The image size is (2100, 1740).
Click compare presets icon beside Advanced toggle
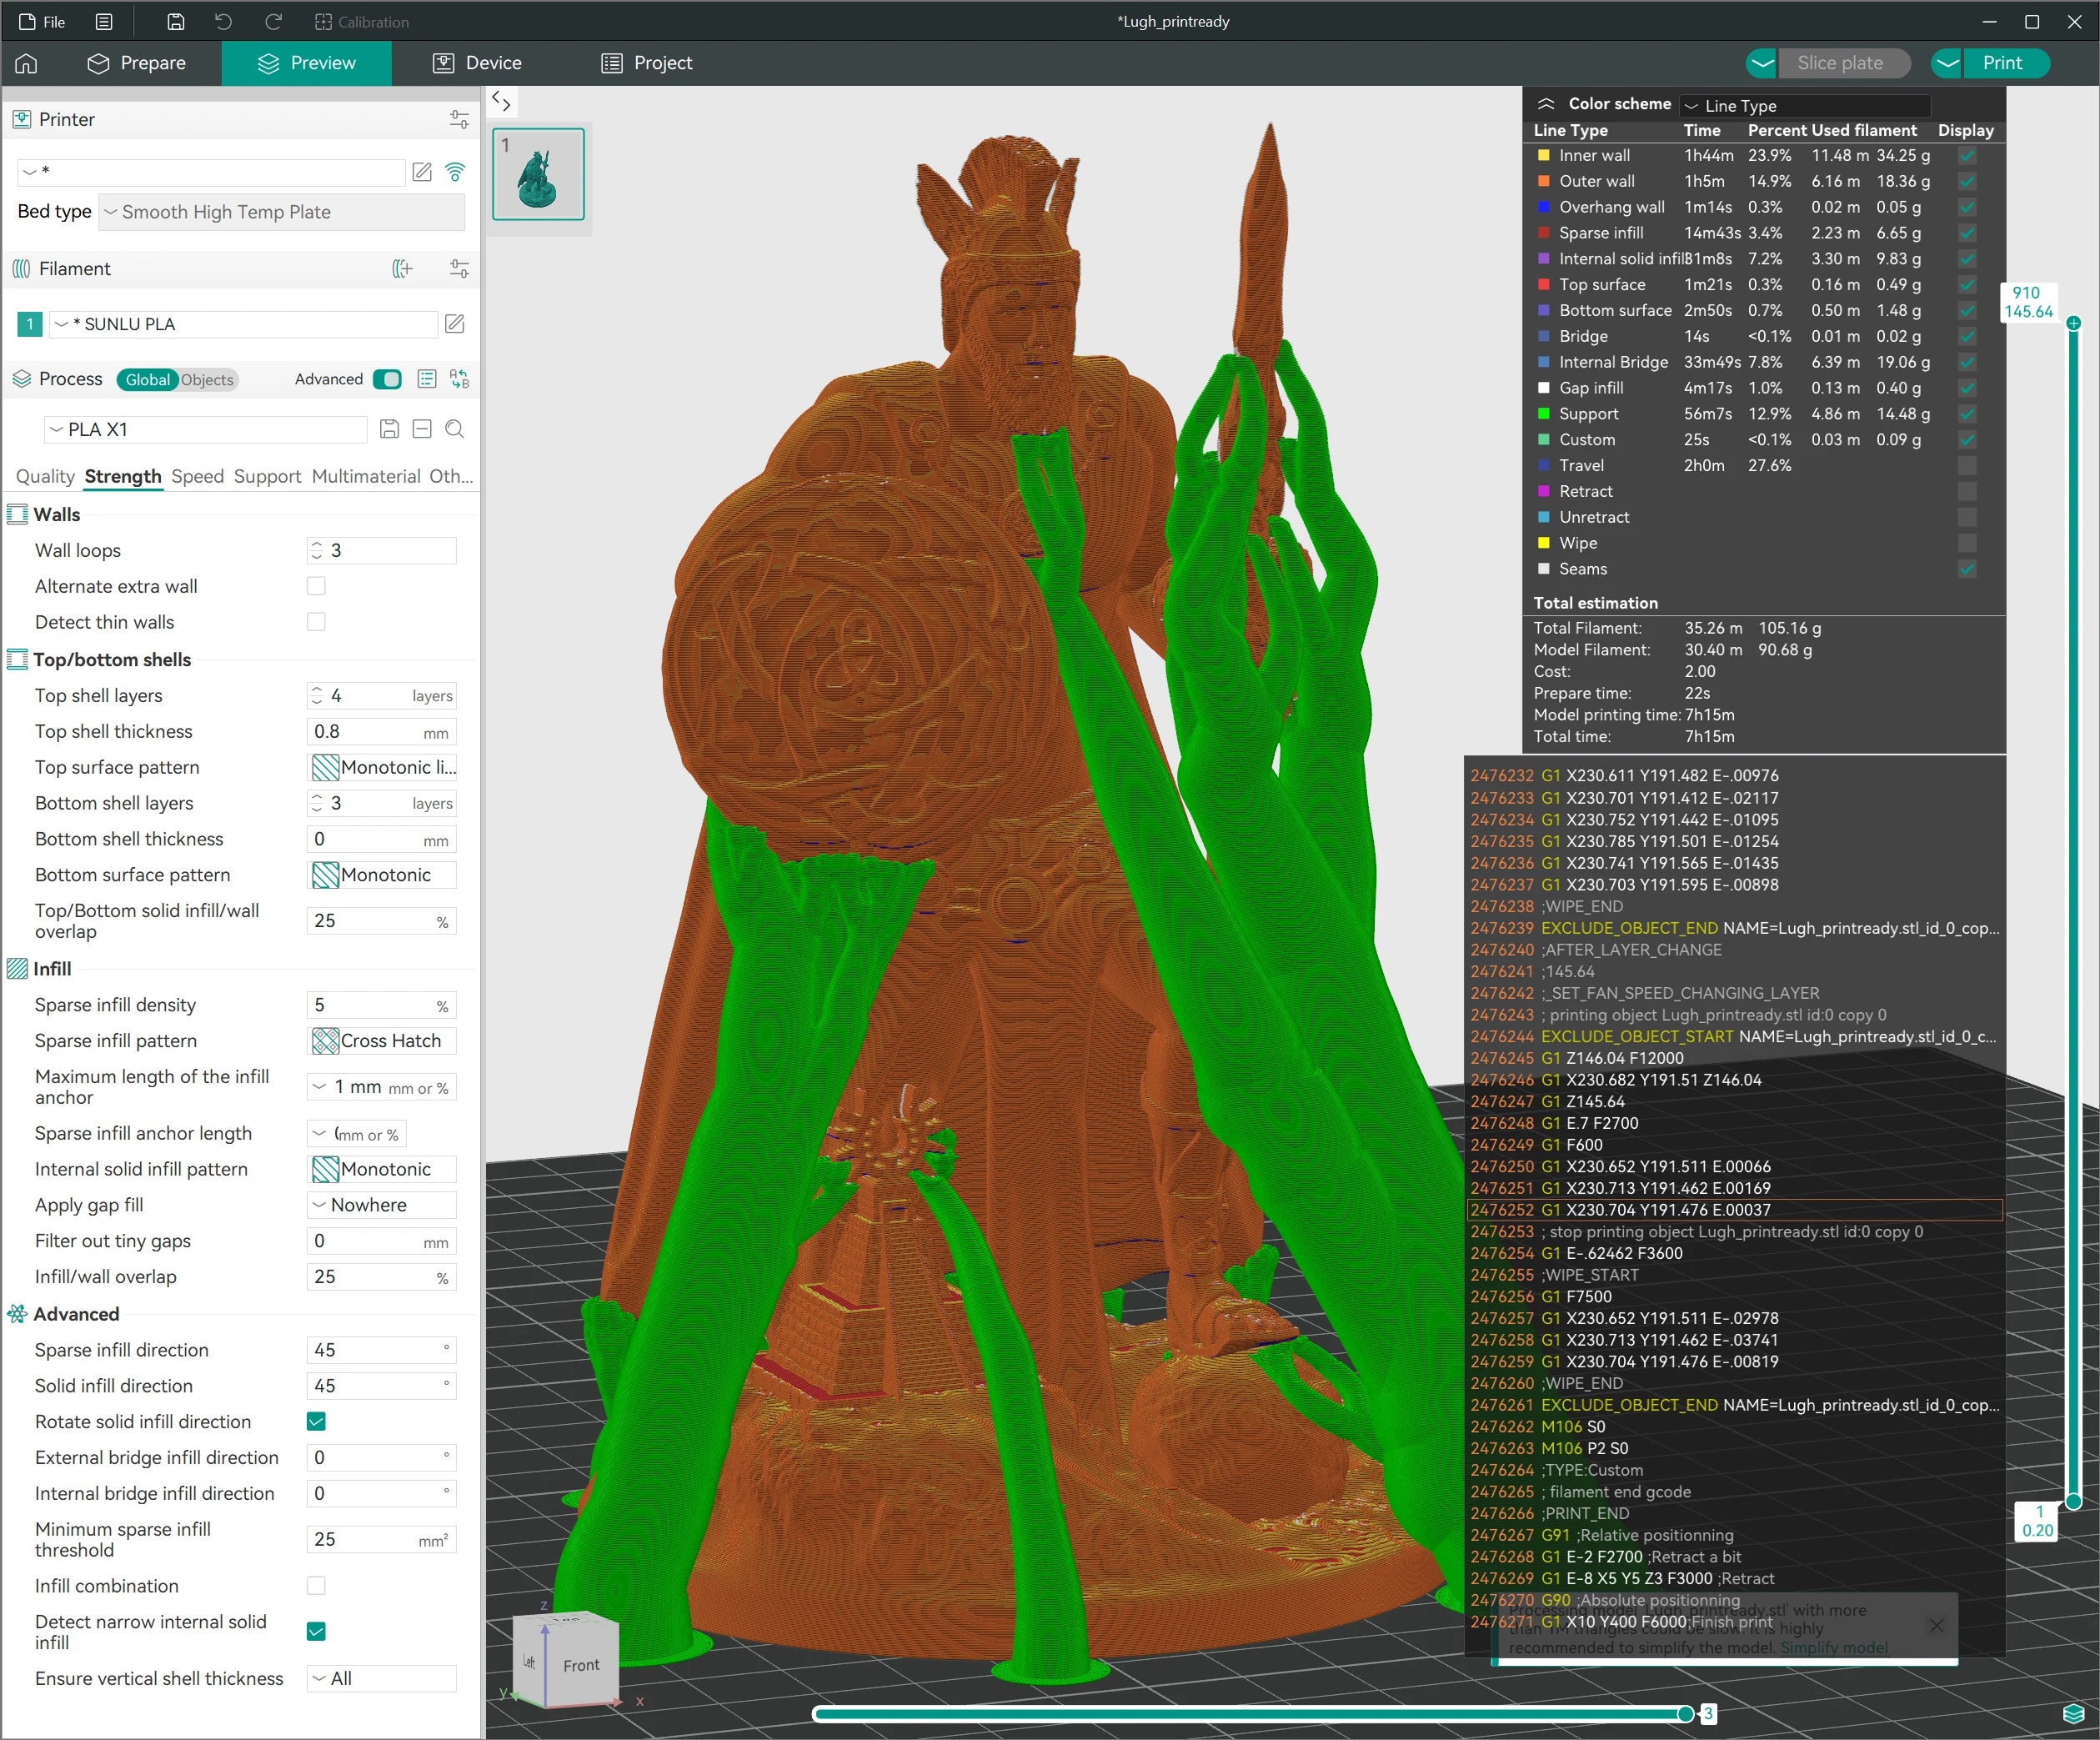(459, 379)
